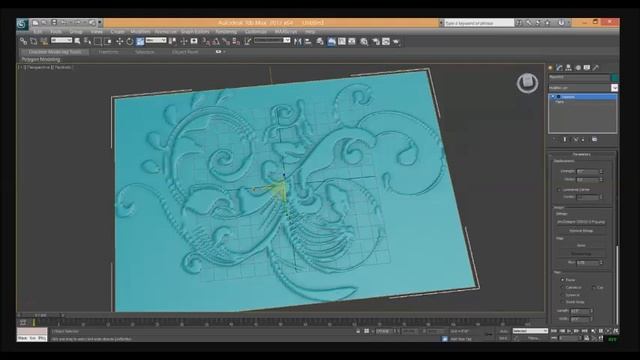Select the Cylindrical map radio button
Screen dimensions: 640x360
pos(562,287)
